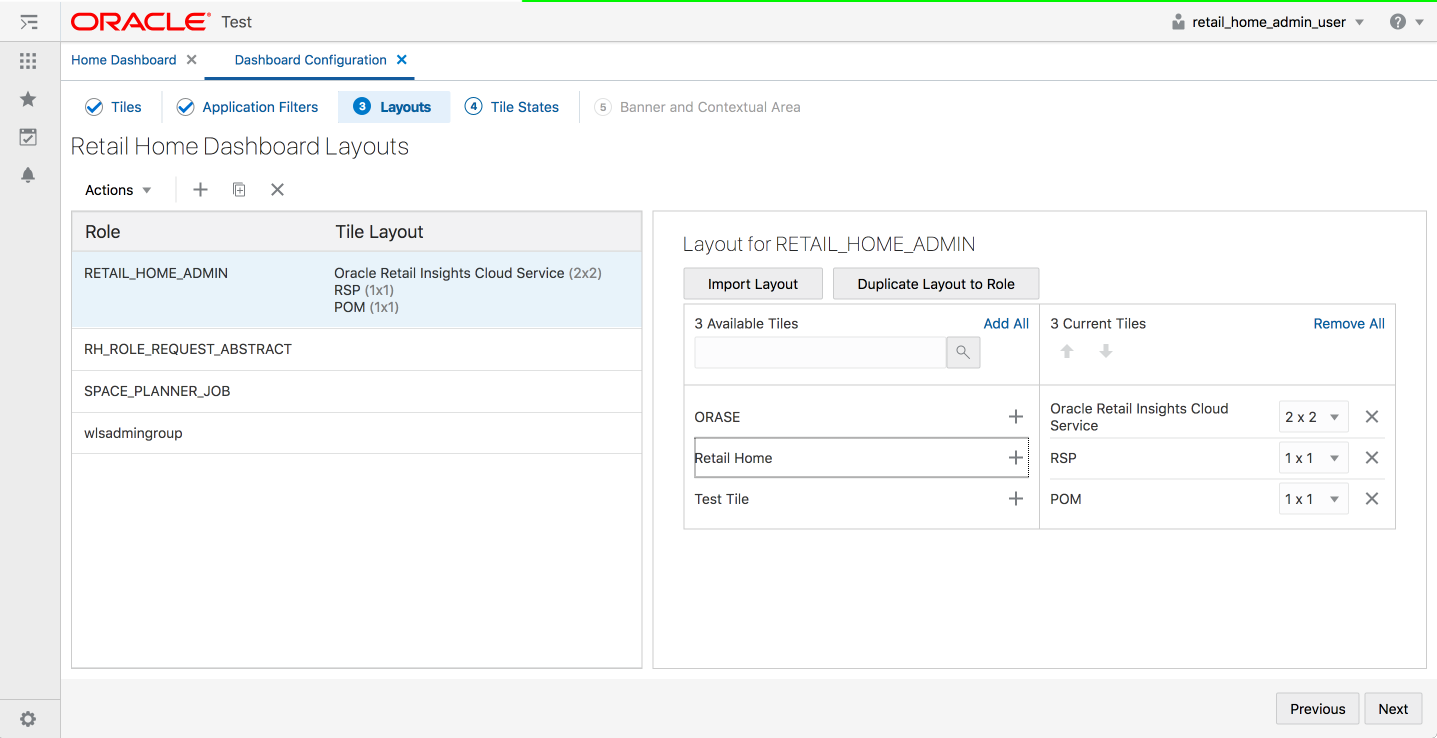Screen dimensions: 1437x738
Task: Click the search magnifier for available tiles
Action: coord(963,352)
